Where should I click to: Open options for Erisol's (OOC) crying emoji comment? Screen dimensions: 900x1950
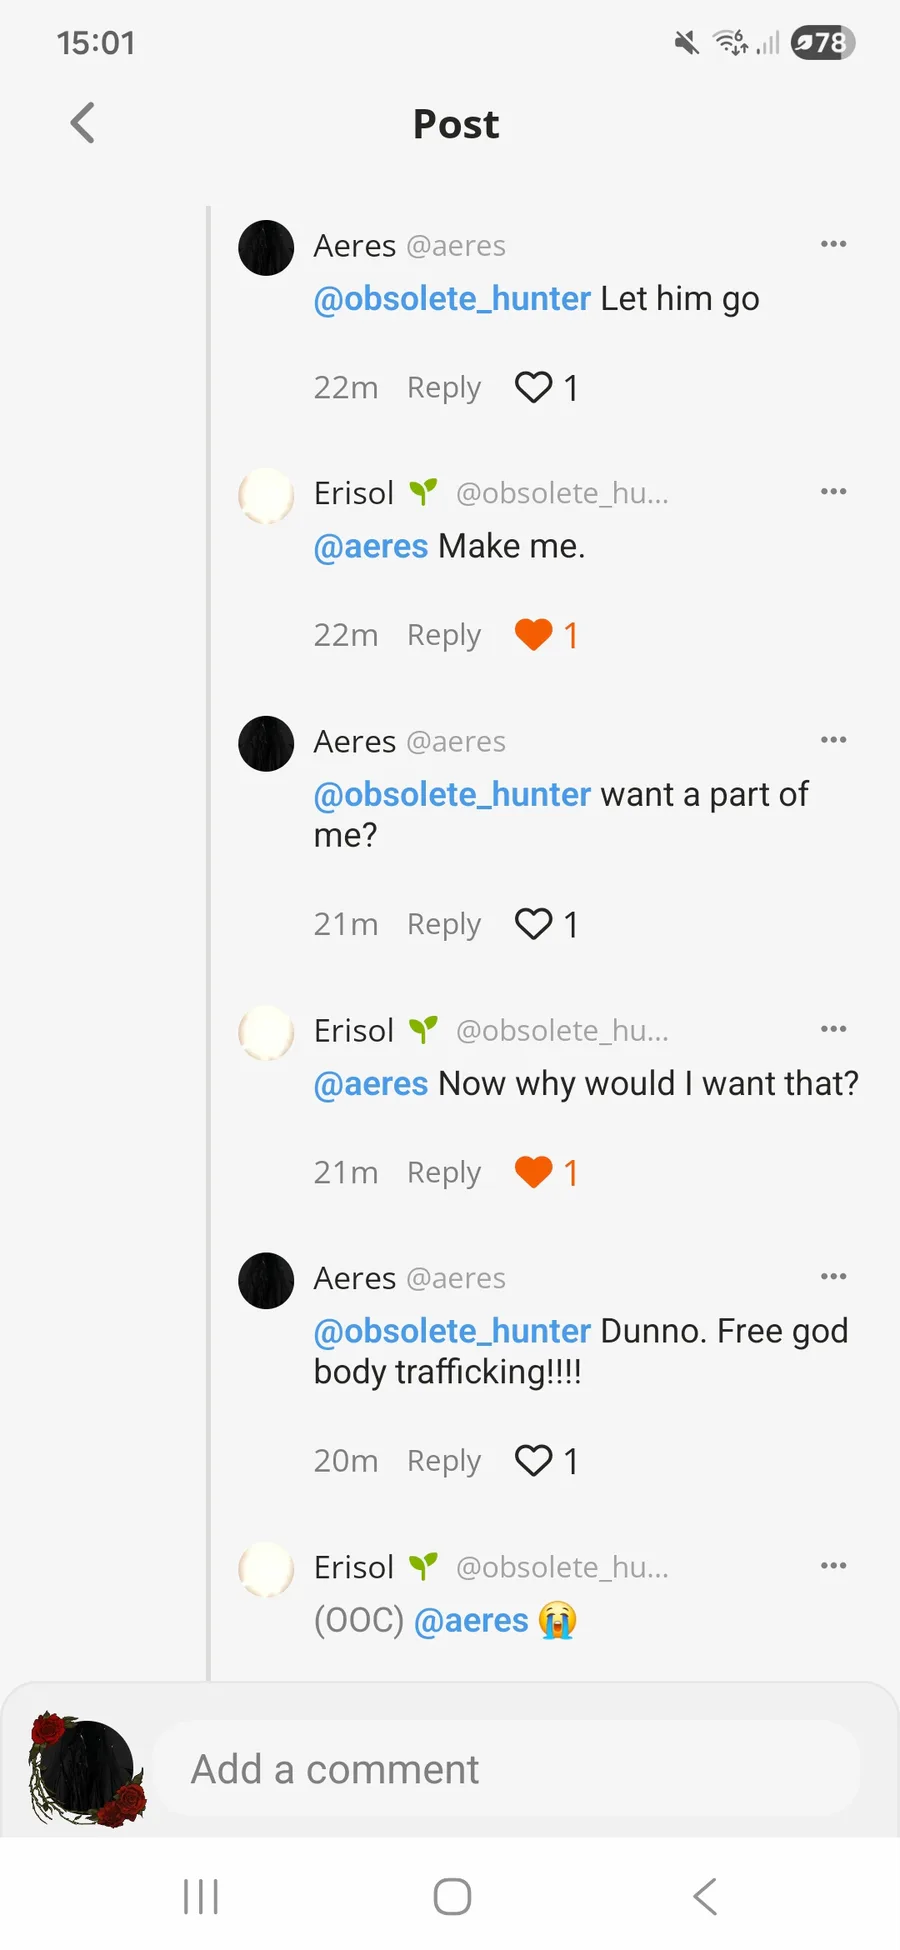[833, 1565]
